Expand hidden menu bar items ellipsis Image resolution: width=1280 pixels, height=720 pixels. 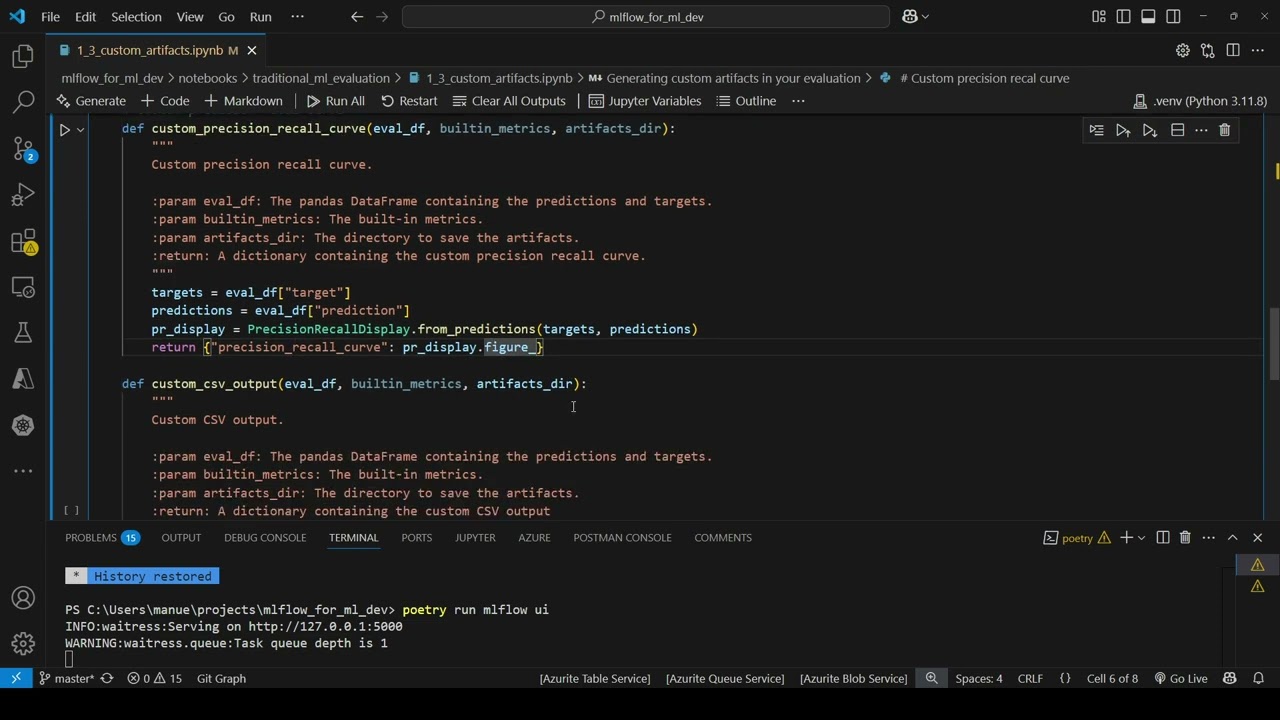pos(297,16)
